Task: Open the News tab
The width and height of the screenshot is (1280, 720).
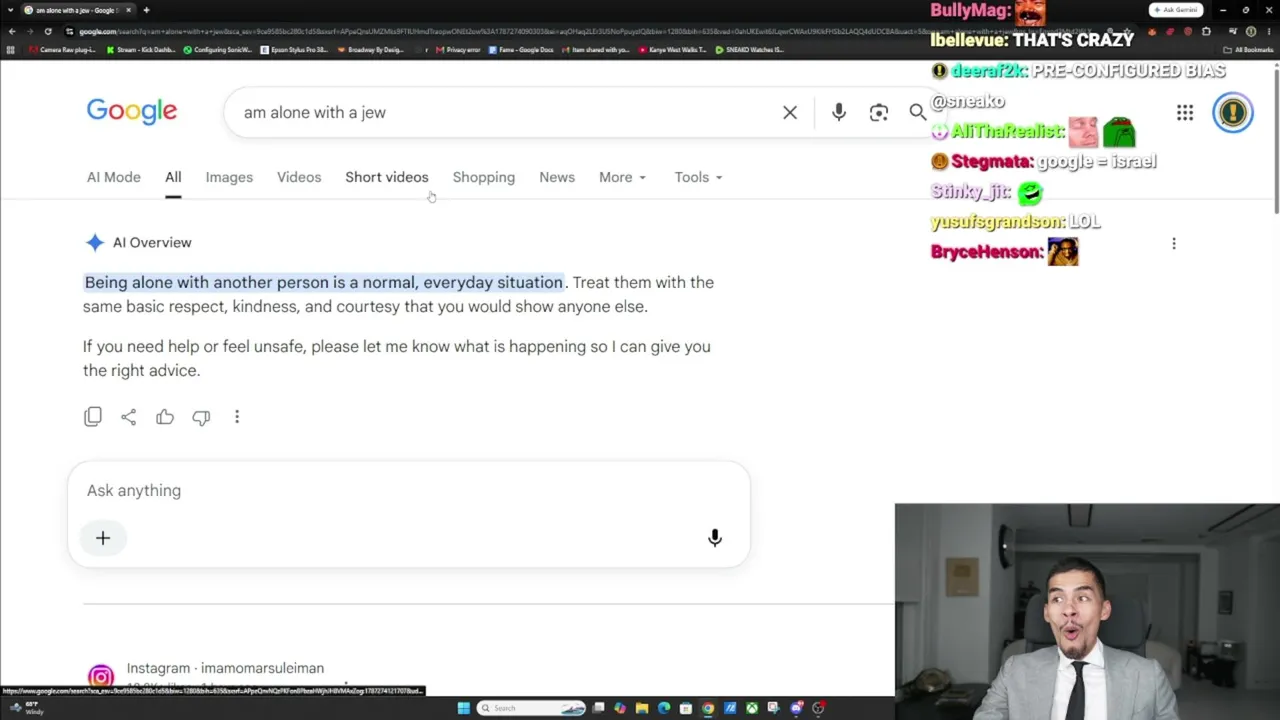Action: [557, 177]
